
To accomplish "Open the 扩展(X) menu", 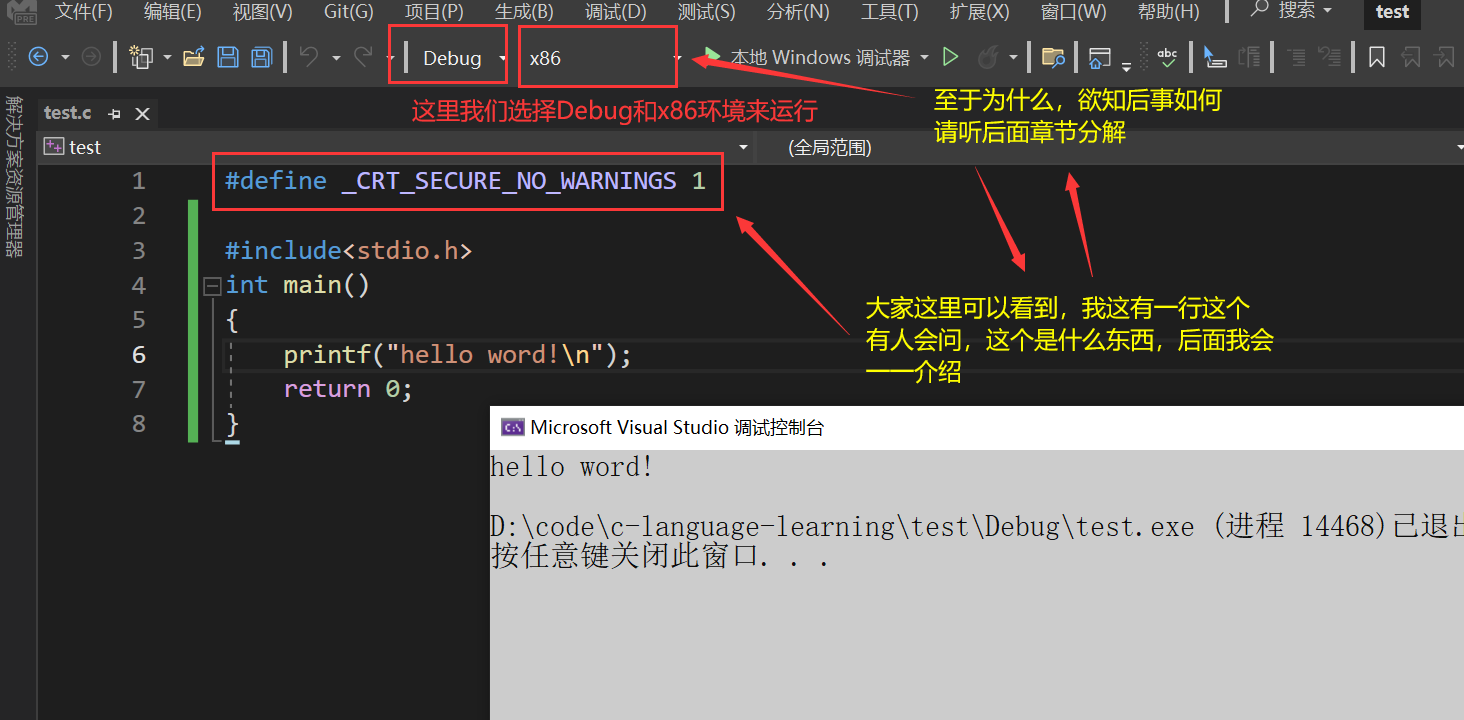I will pyautogui.click(x=979, y=12).
